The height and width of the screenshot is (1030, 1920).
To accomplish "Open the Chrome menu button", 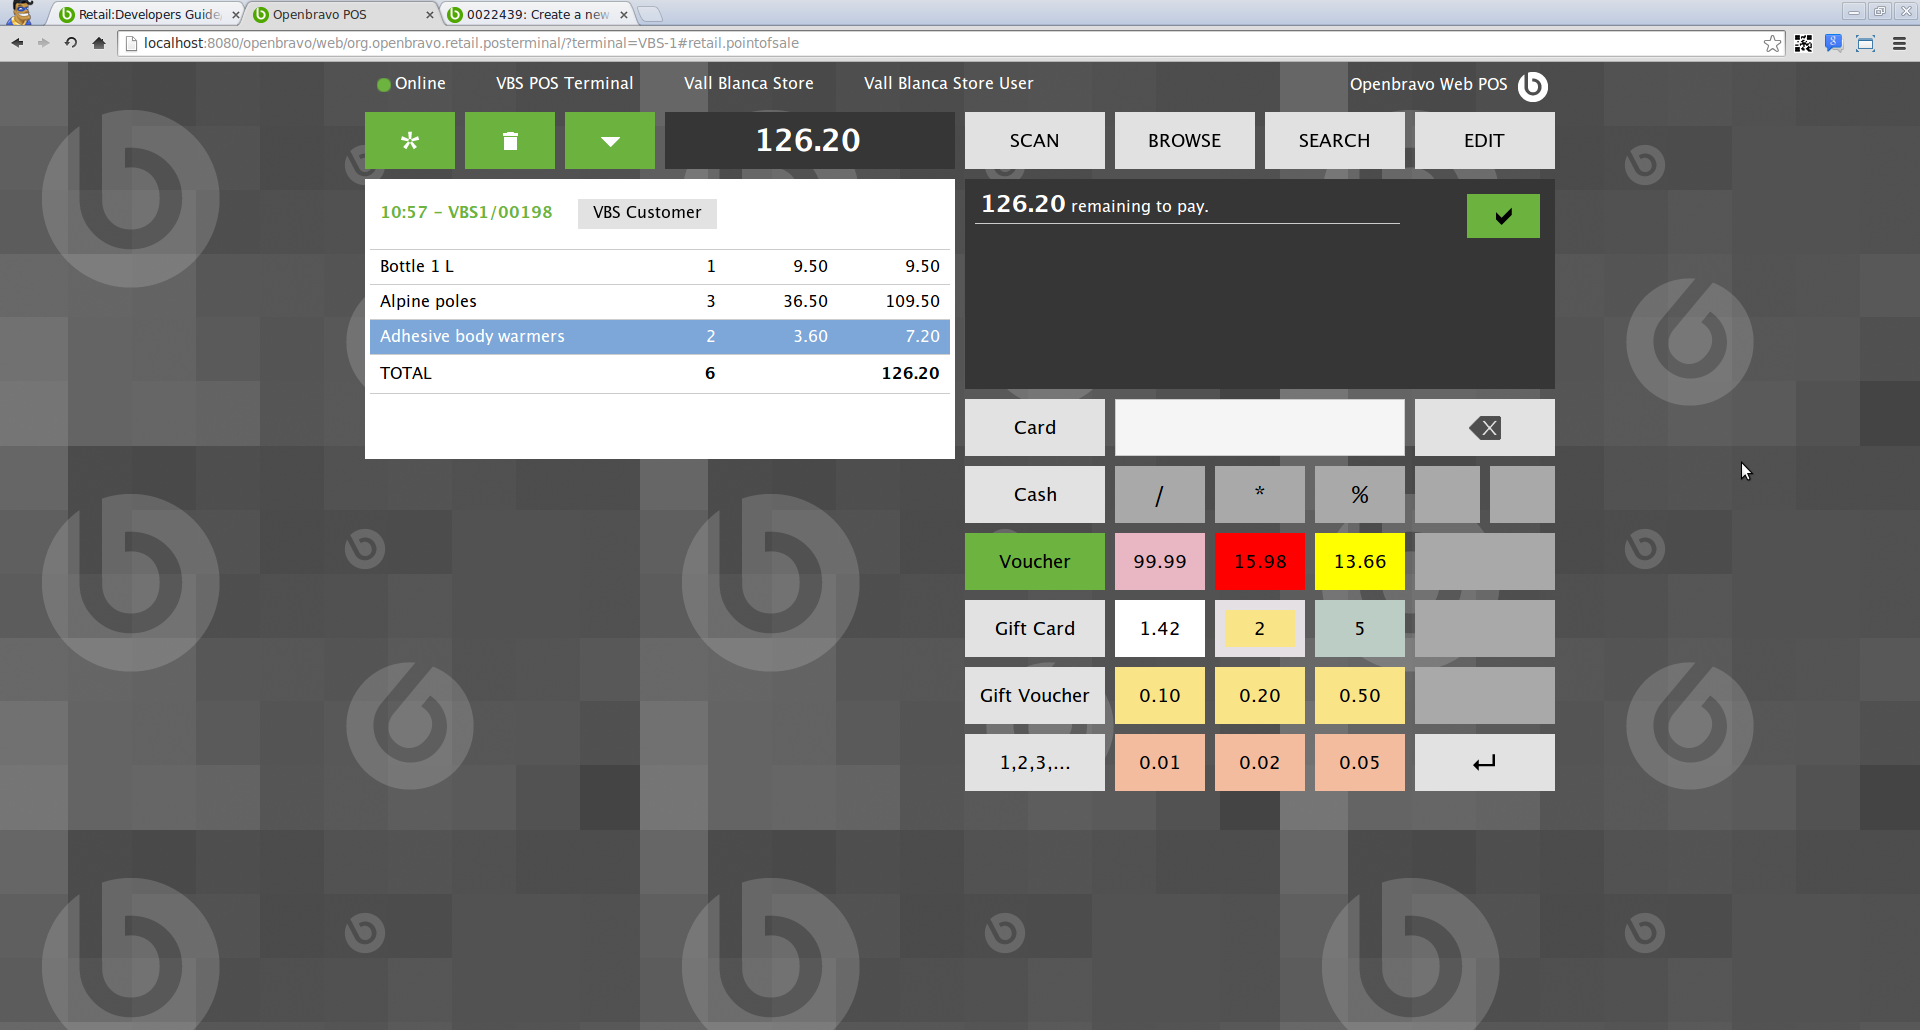I will pos(1899,43).
